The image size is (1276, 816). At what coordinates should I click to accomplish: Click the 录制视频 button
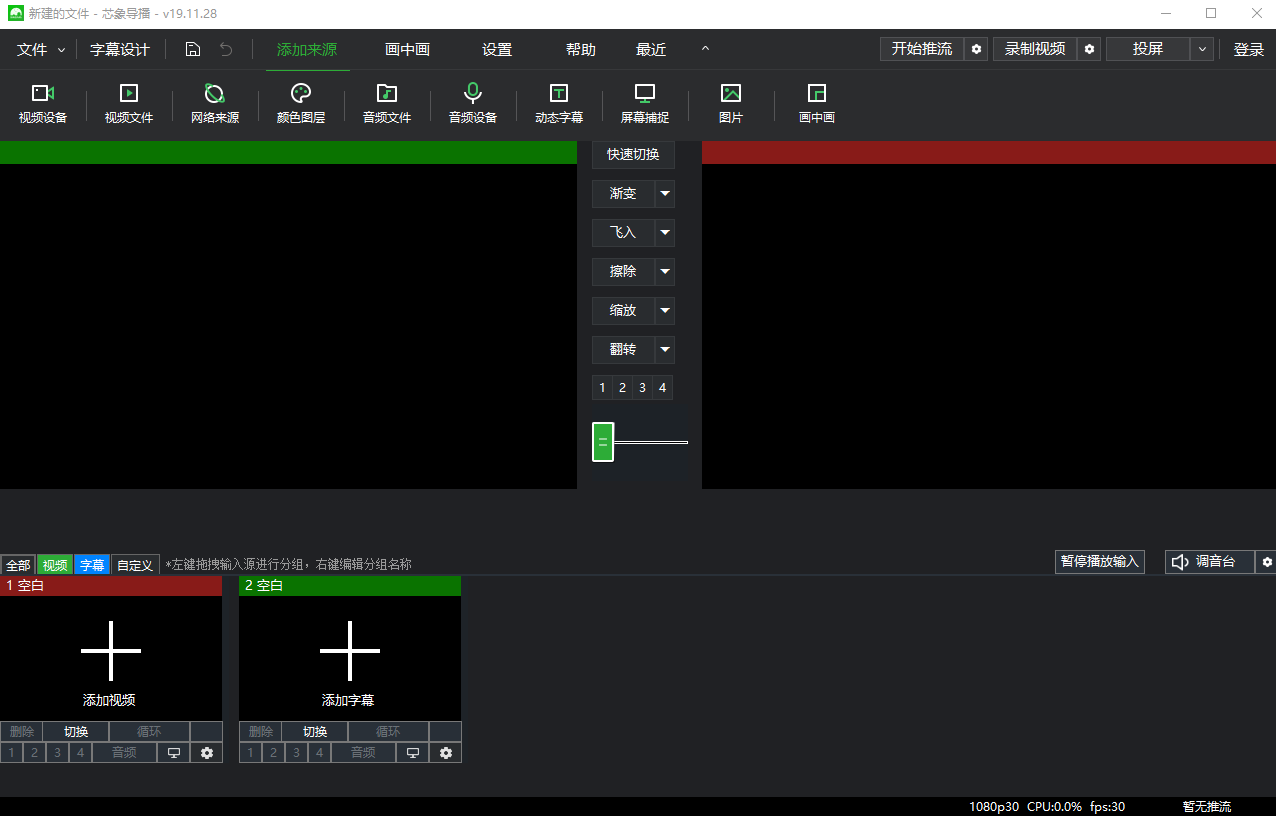[x=1035, y=49]
